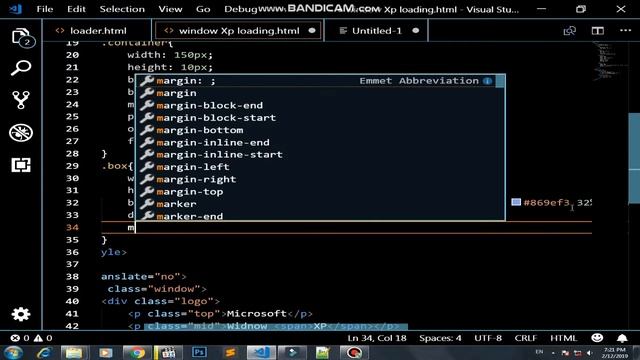Switch to window Xp loading.html tab

point(238,31)
